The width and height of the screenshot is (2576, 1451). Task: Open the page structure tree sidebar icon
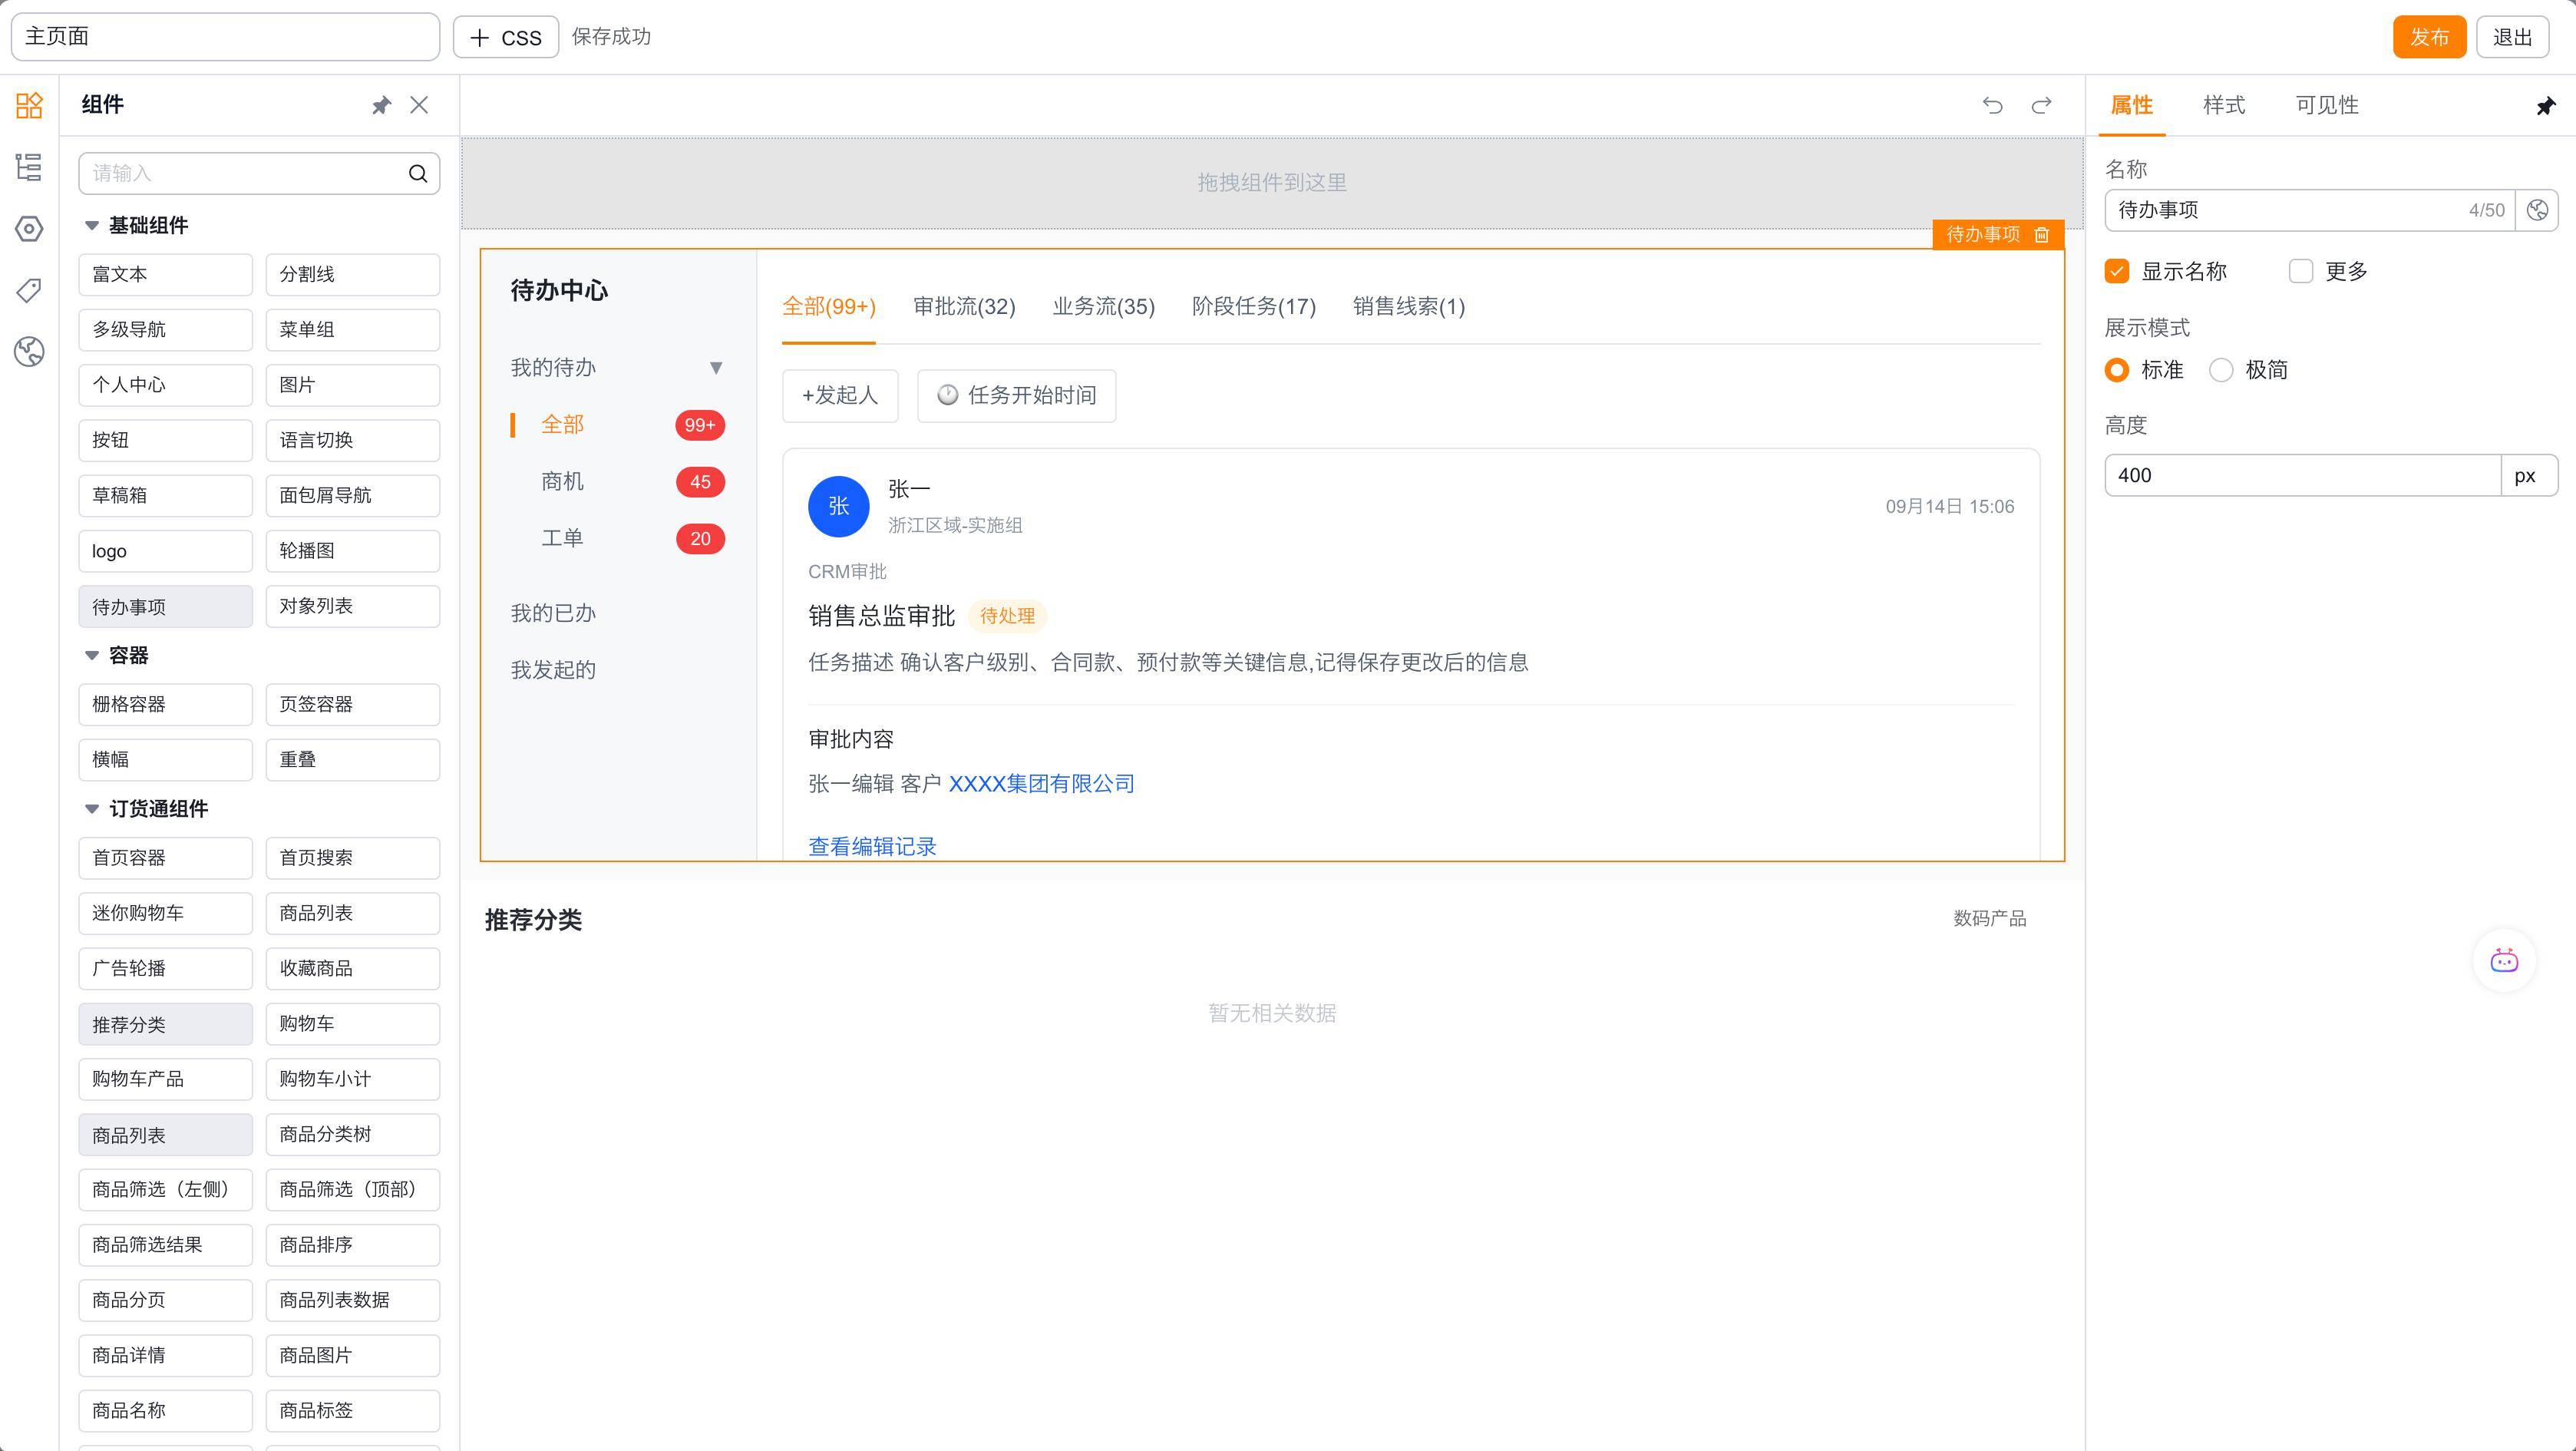29,167
